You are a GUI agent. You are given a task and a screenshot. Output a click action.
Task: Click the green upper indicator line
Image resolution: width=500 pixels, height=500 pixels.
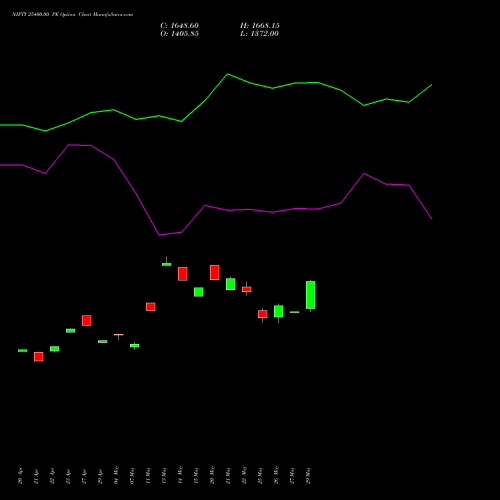coord(228,74)
